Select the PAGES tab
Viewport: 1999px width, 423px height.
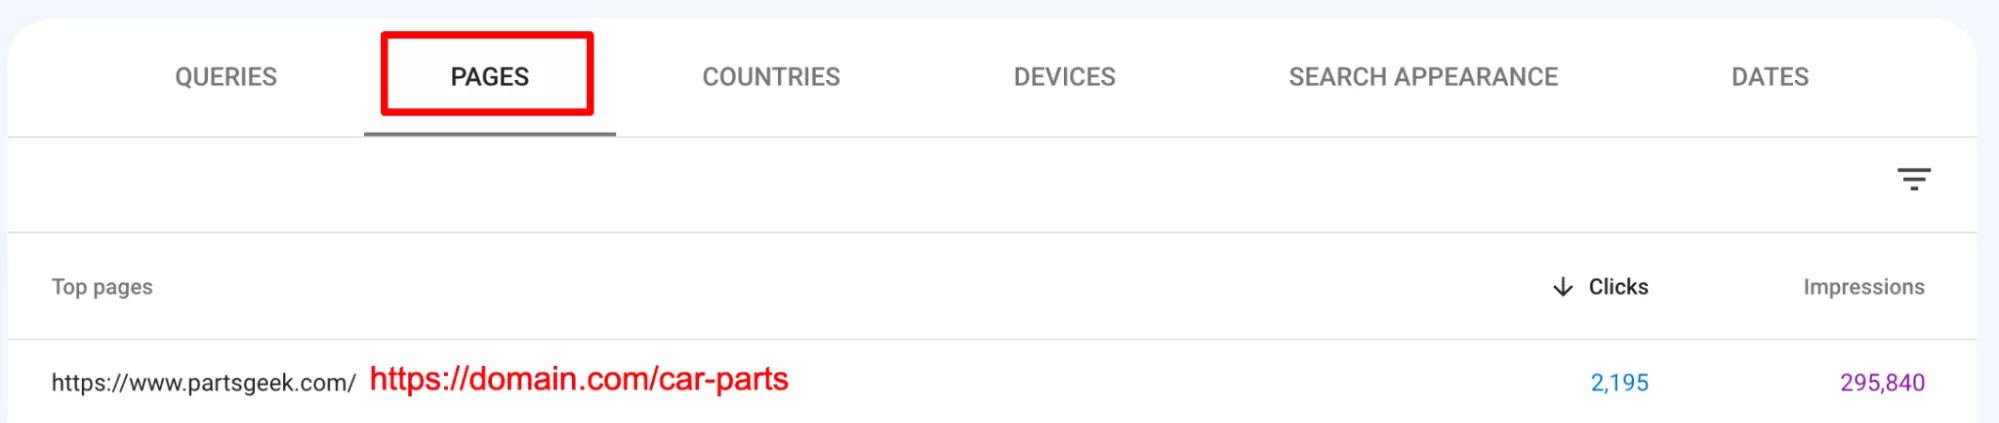click(x=489, y=77)
